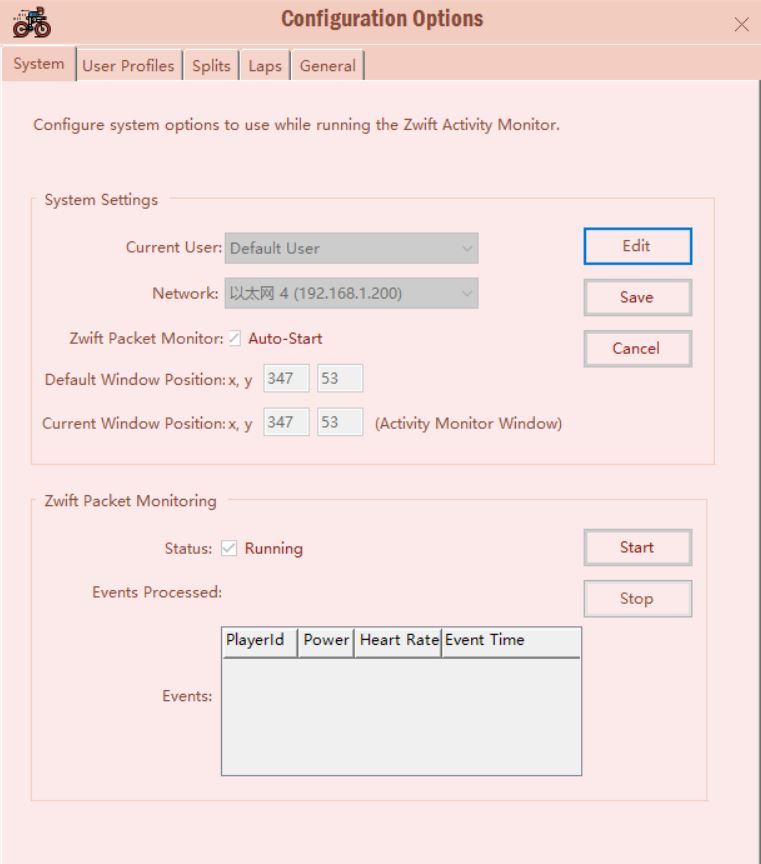
Task: Start Zwift packet monitoring
Action: [638, 547]
